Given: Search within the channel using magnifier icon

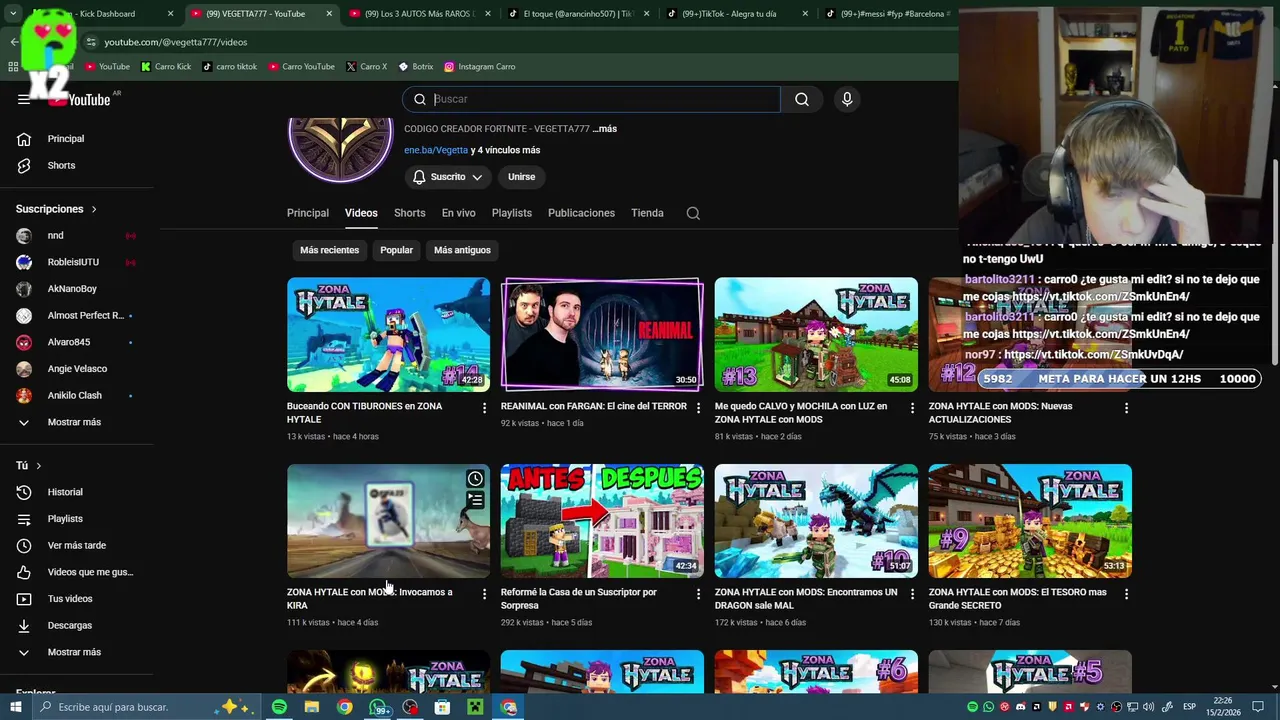Looking at the screenshot, I should pyautogui.click(x=693, y=213).
